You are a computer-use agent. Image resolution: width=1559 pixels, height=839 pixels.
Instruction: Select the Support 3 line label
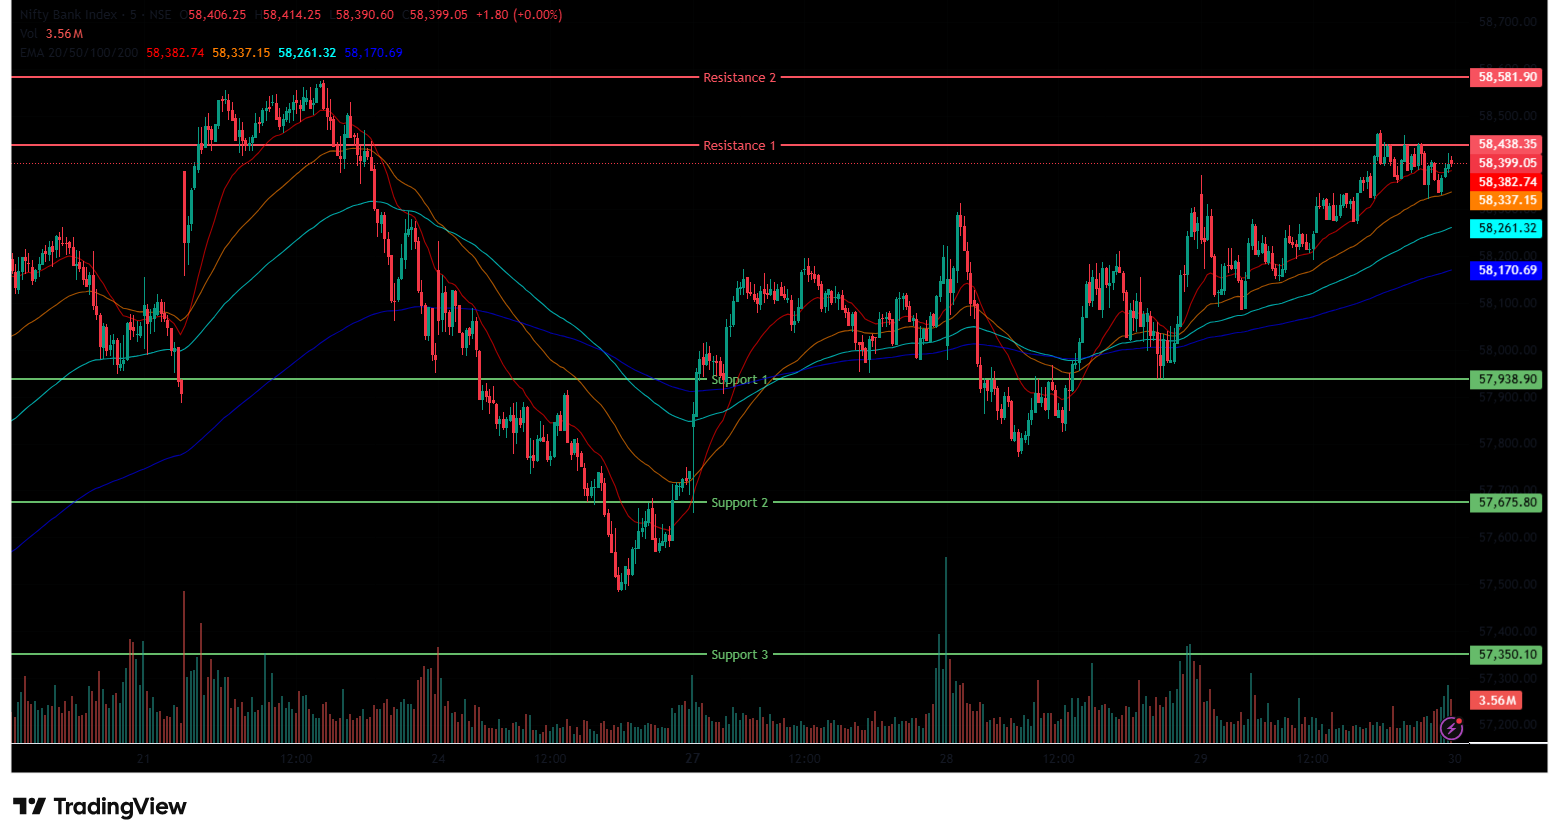(739, 655)
